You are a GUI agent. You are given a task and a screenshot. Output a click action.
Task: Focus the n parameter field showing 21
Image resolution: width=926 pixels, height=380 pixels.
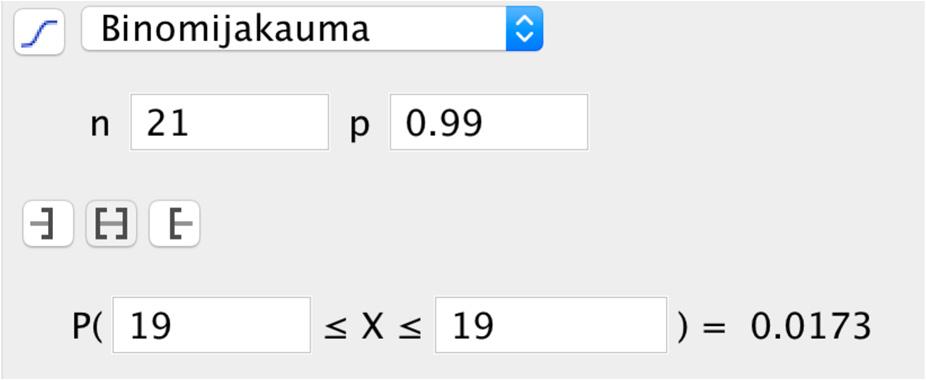[x=230, y=122]
